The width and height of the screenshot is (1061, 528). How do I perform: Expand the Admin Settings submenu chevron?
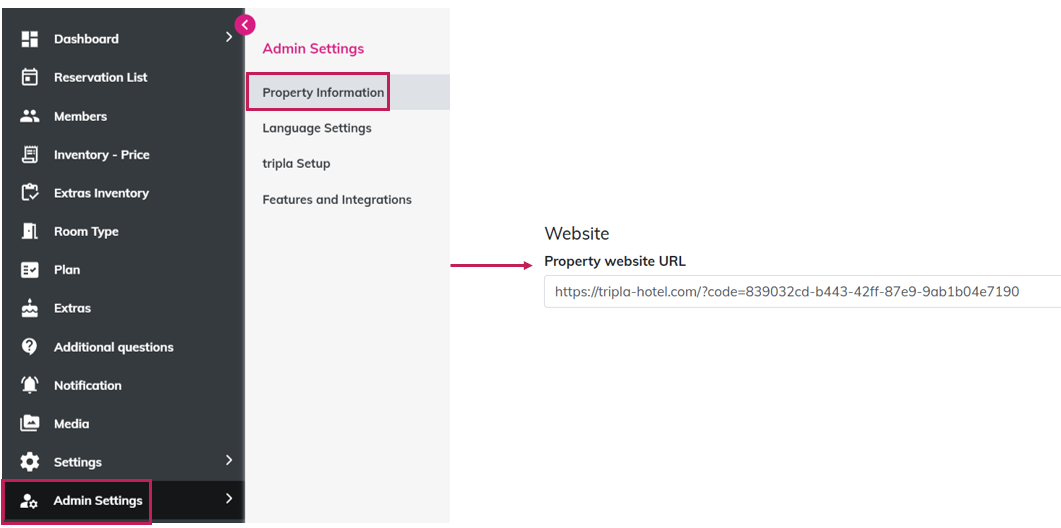(x=229, y=499)
